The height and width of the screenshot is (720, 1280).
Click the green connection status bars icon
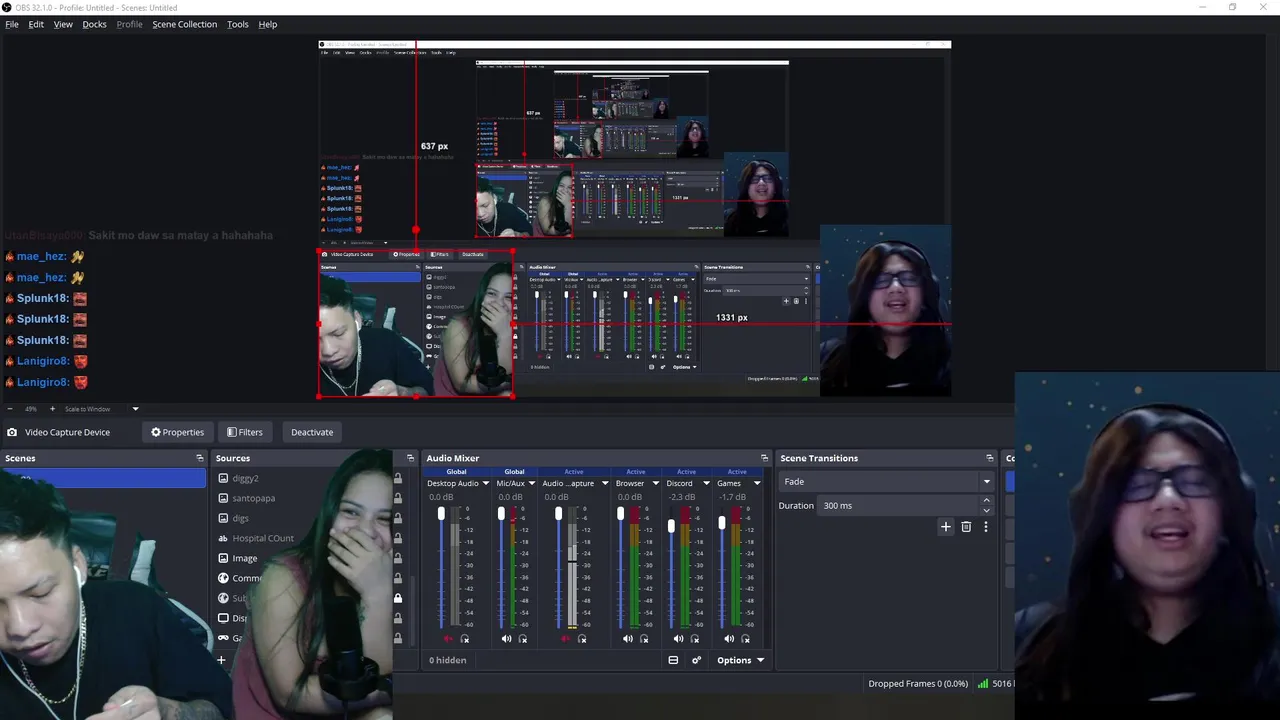point(983,684)
